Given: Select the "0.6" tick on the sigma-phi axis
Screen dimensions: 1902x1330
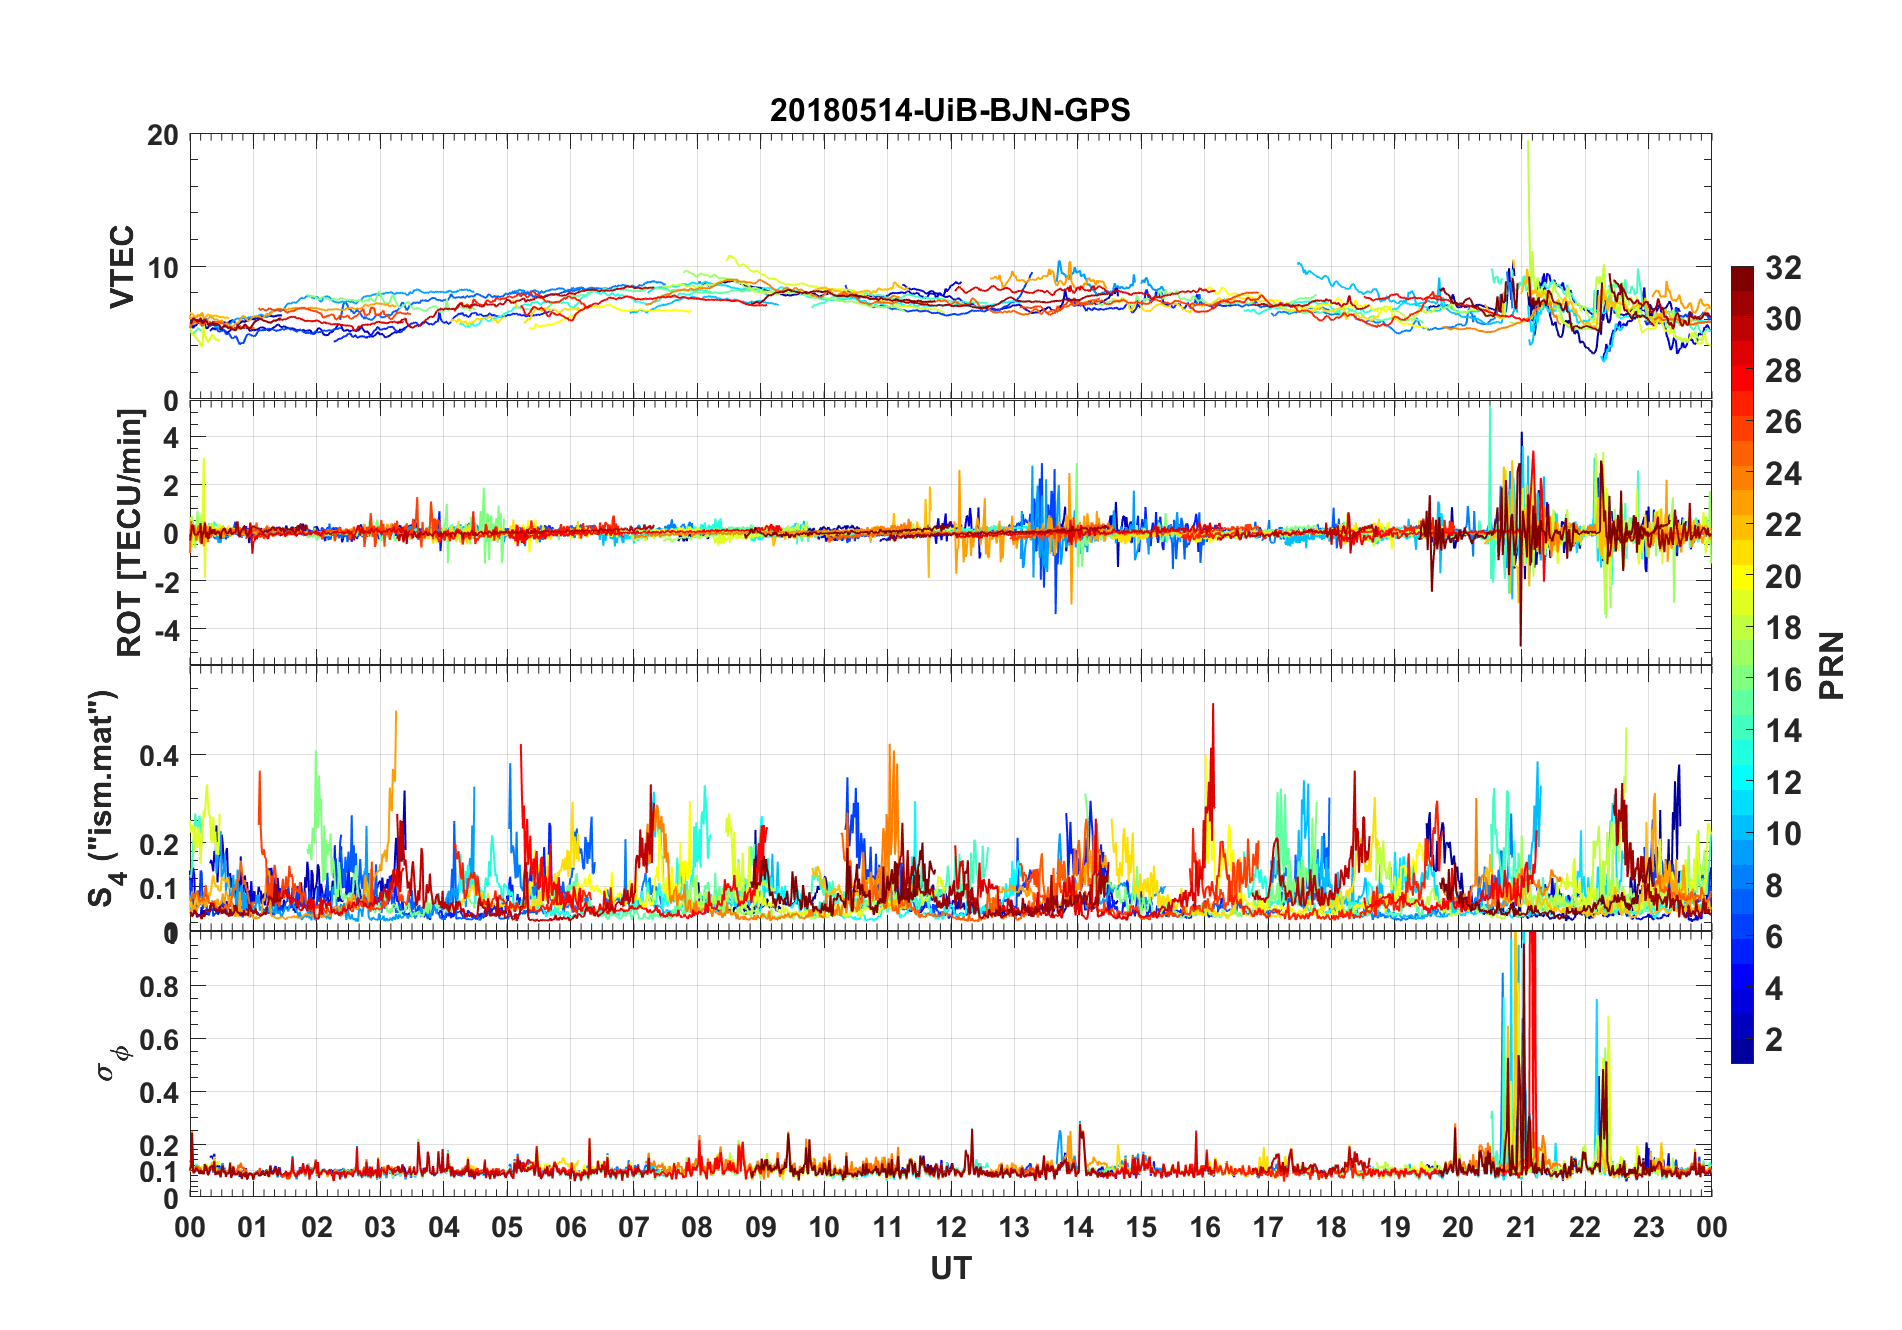Looking at the screenshot, I should [158, 1039].
